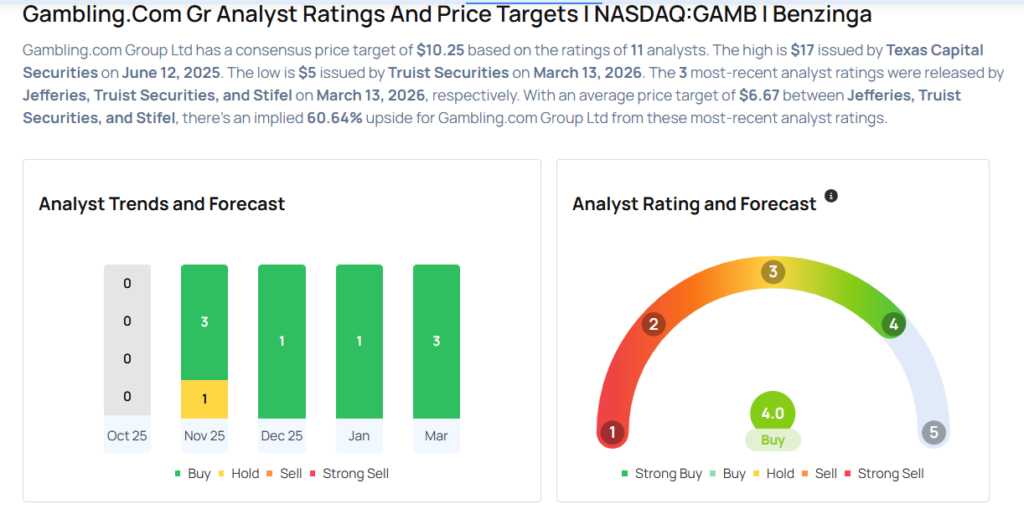Click the green Buy segment for Nov 25
1024x509 pixels.
[x=204, y=322]
